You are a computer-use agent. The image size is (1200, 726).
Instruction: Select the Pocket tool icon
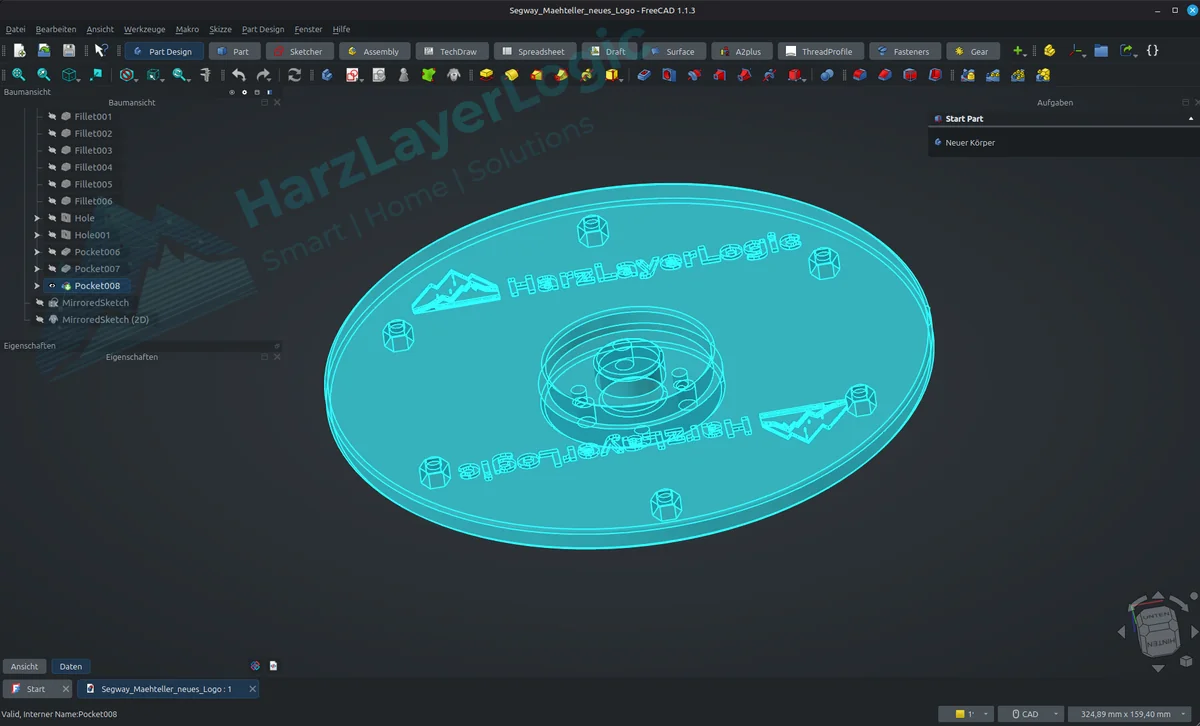pyautogui.click(x=644, y=75)
